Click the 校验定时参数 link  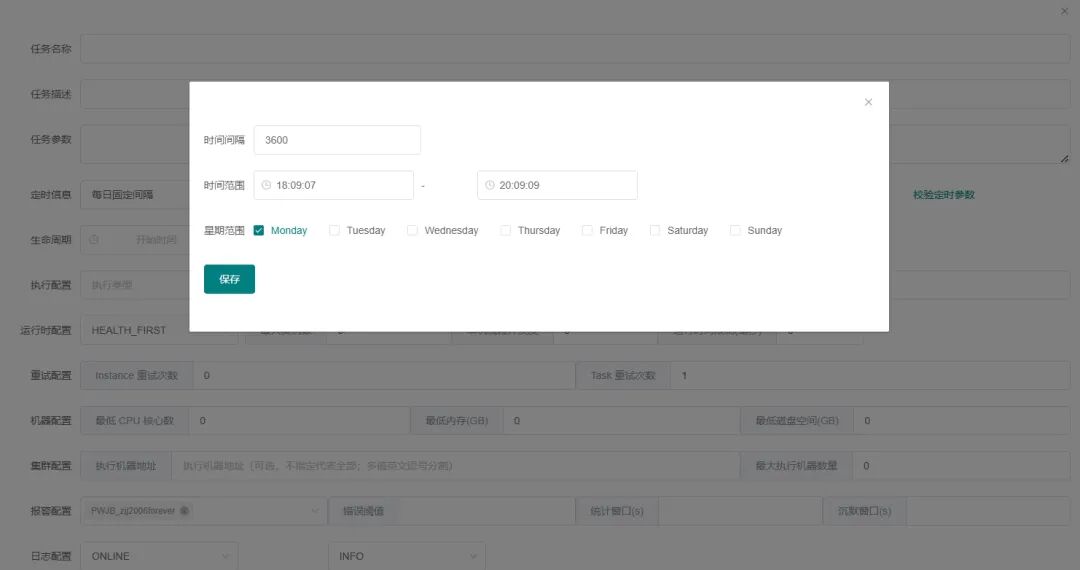944,195
